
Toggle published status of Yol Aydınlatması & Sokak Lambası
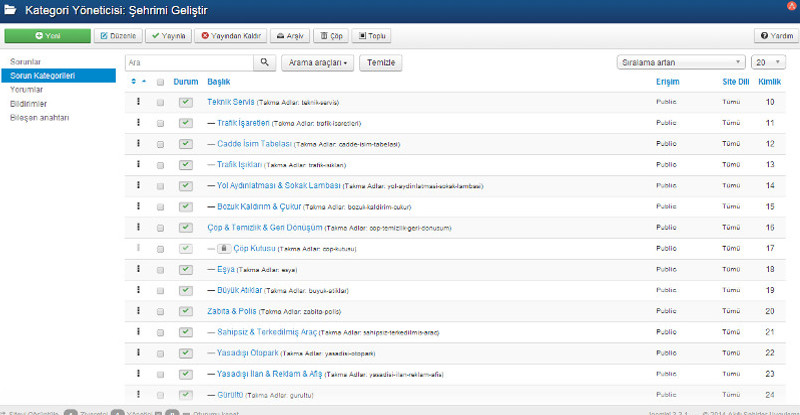coord(186,186)
